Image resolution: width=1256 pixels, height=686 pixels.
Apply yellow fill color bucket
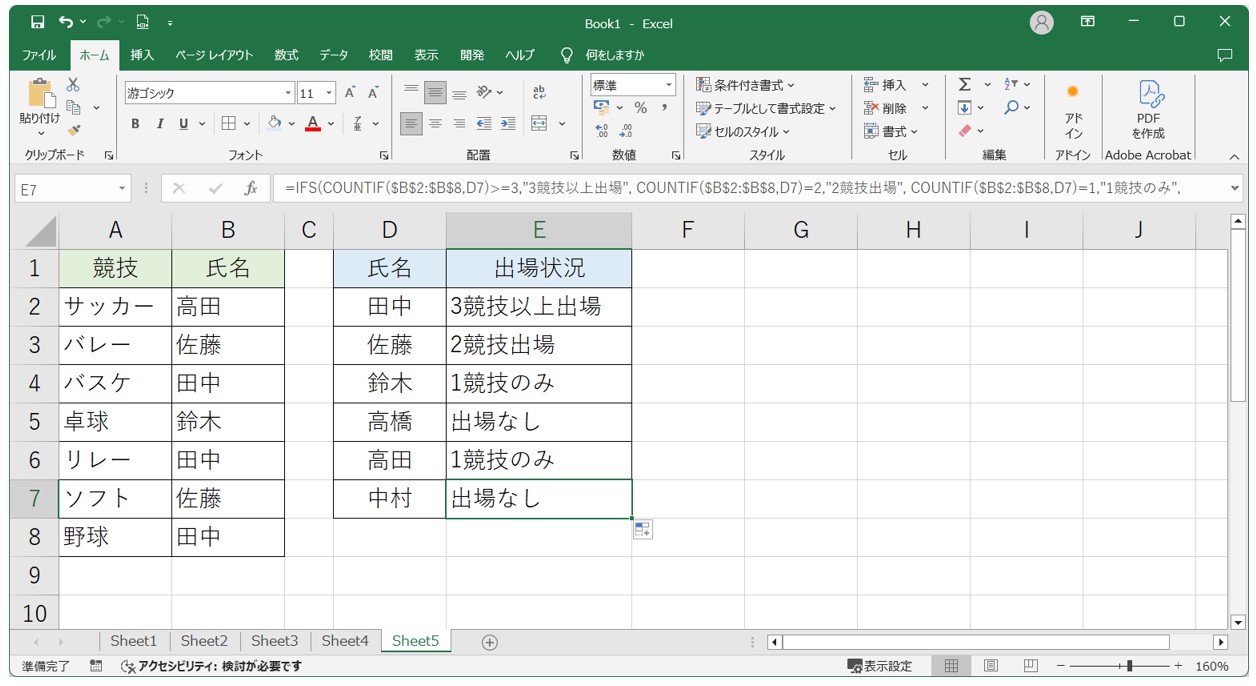coord(274,124)
